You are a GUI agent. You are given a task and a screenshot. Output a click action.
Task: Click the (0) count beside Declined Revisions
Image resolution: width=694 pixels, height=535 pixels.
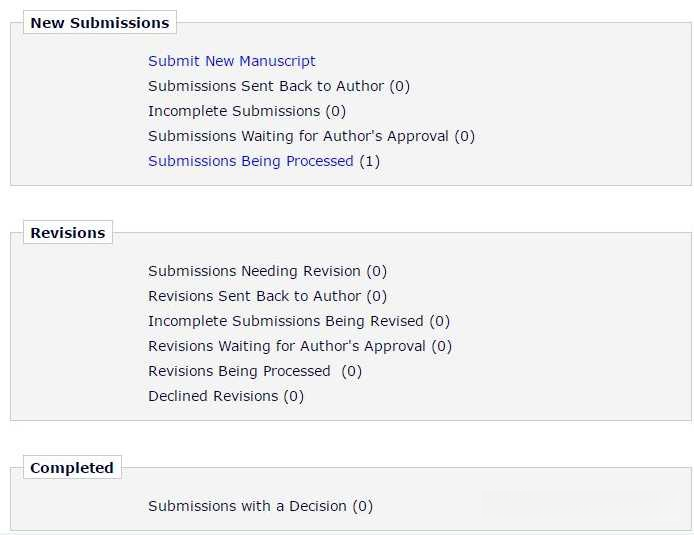pos(293,396)
